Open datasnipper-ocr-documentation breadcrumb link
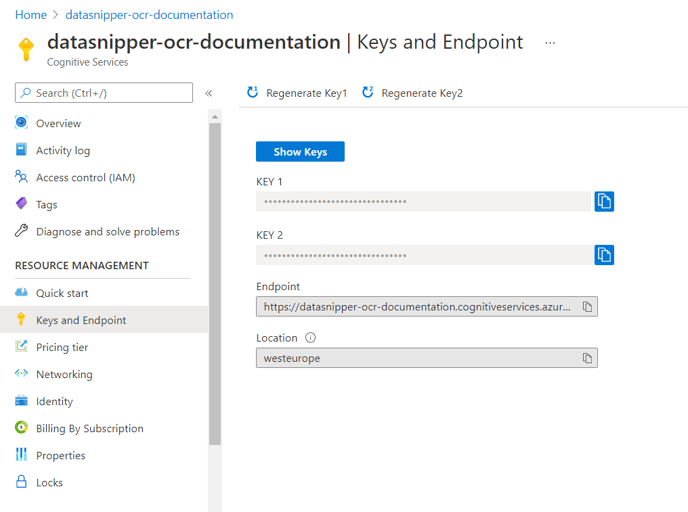This screenshot has width=688, height=512. coord(149,15)
